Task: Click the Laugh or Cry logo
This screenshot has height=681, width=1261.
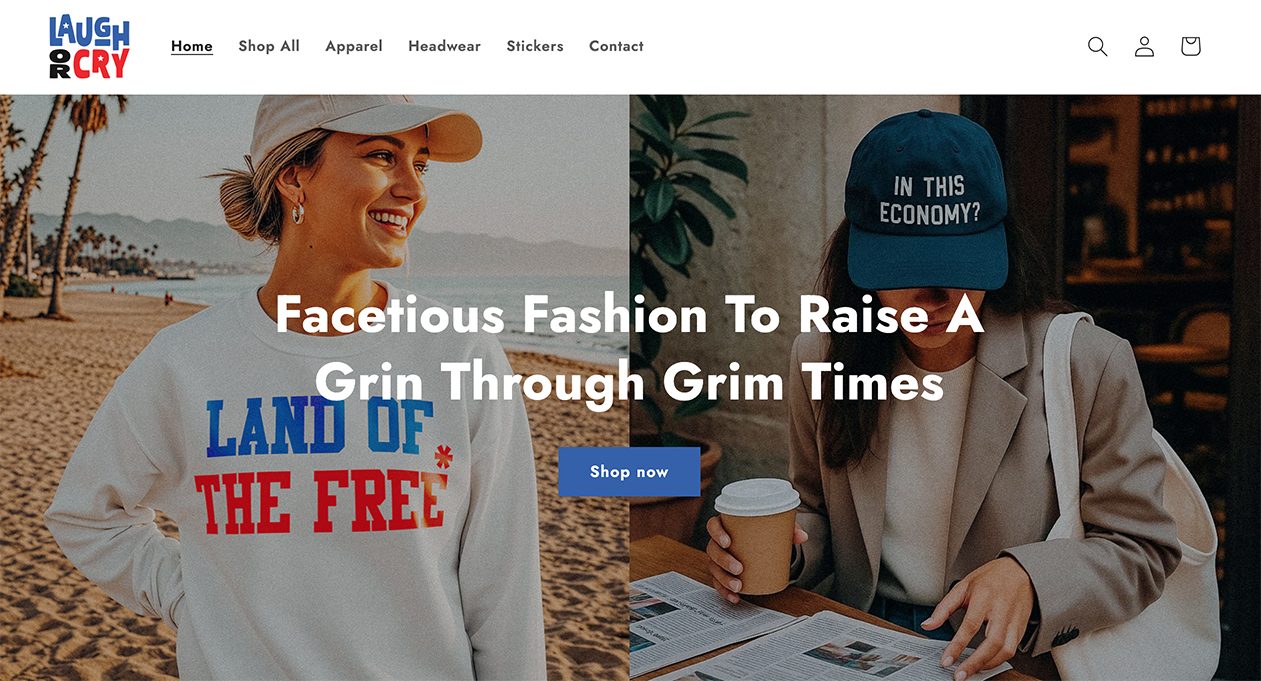Action: [89, 46]
